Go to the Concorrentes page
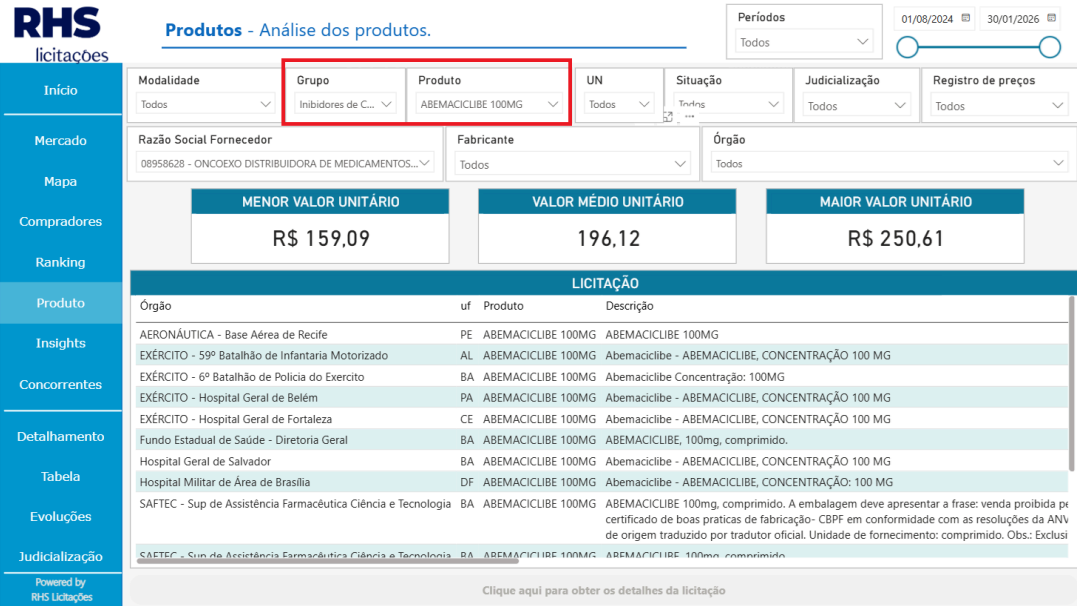Screen dimensions: 1077x606 click(x=61, y=384)
